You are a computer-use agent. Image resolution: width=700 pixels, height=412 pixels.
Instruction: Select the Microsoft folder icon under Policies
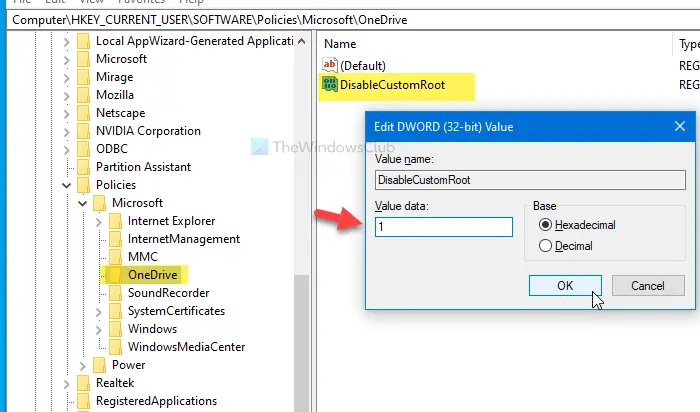99,203
